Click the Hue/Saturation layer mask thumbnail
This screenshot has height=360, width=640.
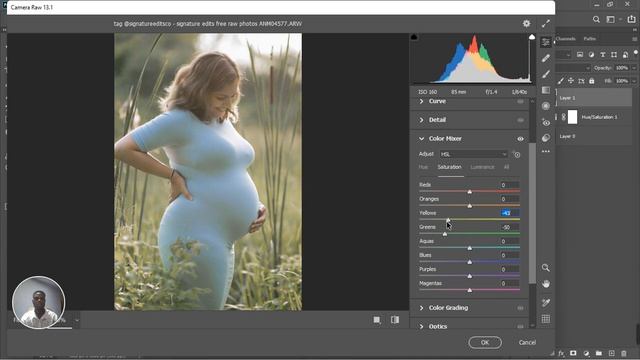pyautogui.click(x=573, y=117)
